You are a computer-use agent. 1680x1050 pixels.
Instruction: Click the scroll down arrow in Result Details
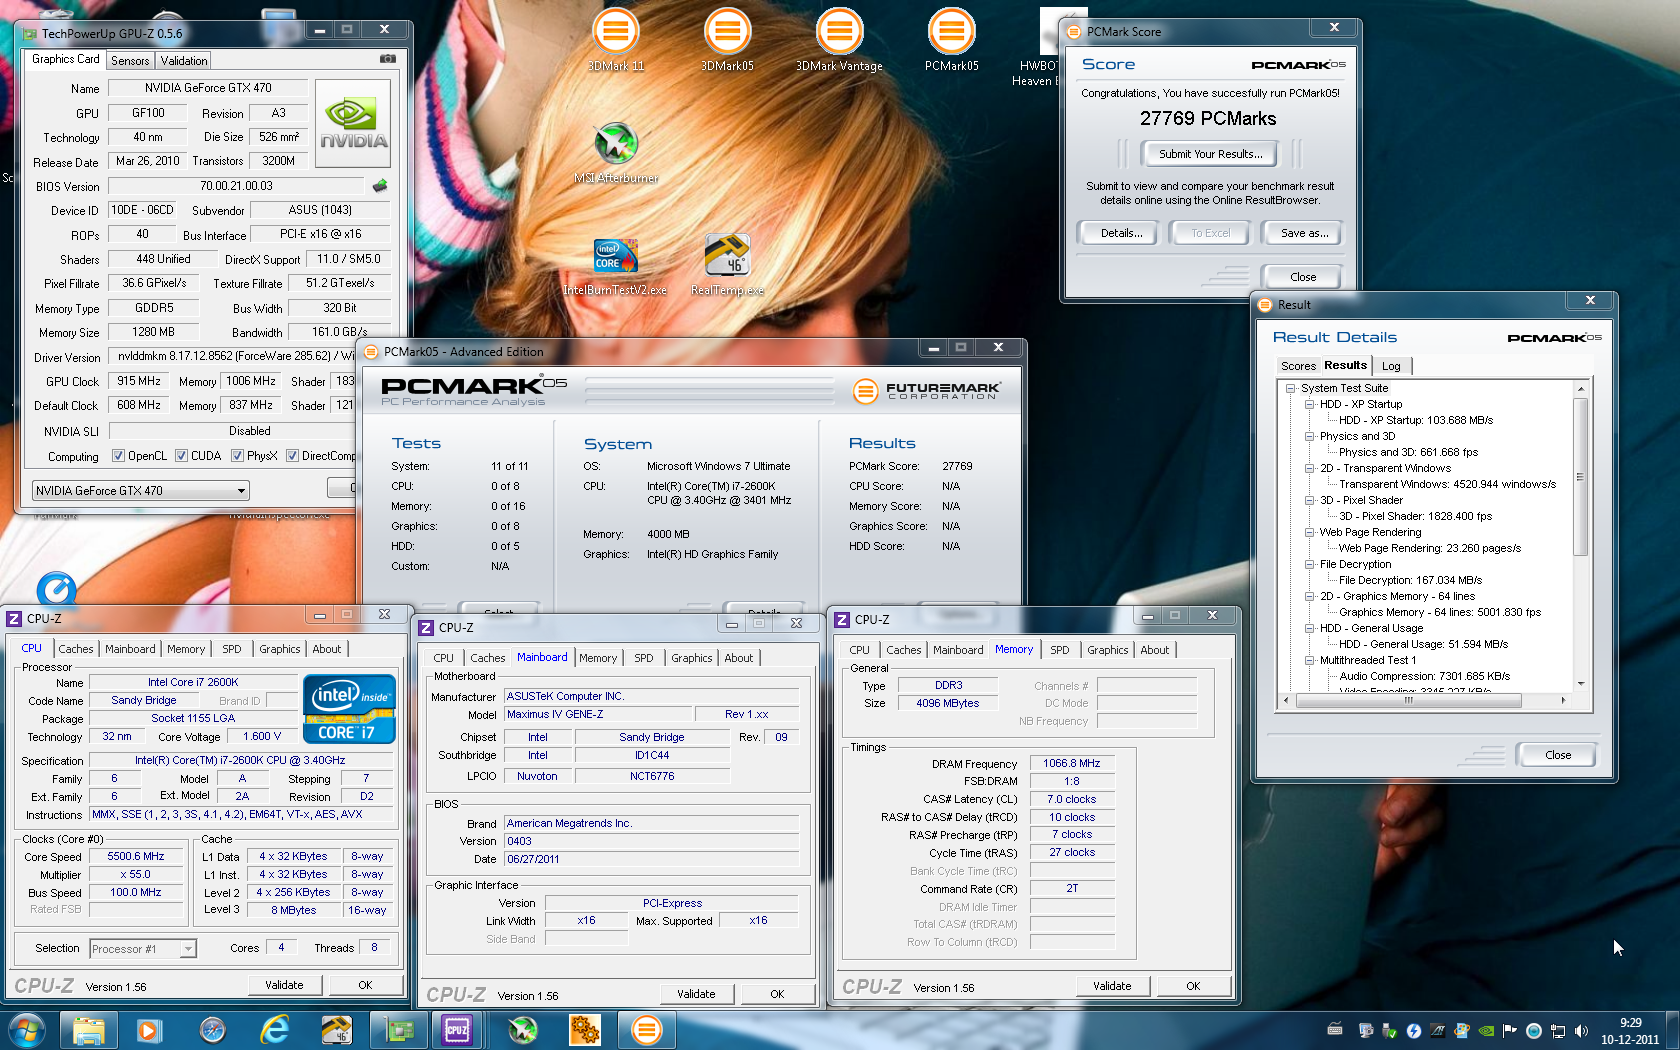coord(1581,684)
